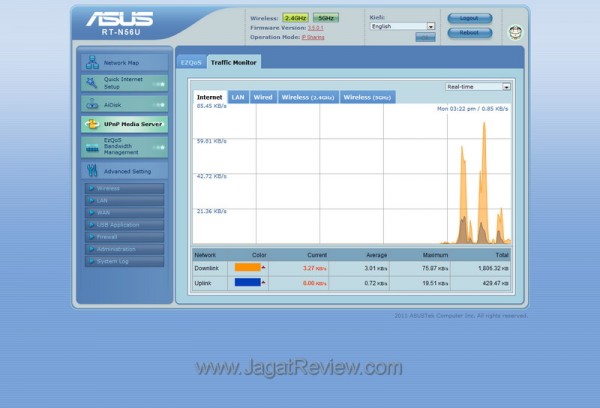Click arrow icon beside WAN submenu
Image resolution: width=600 pixels, height=408 pixels.
[91, 212]
